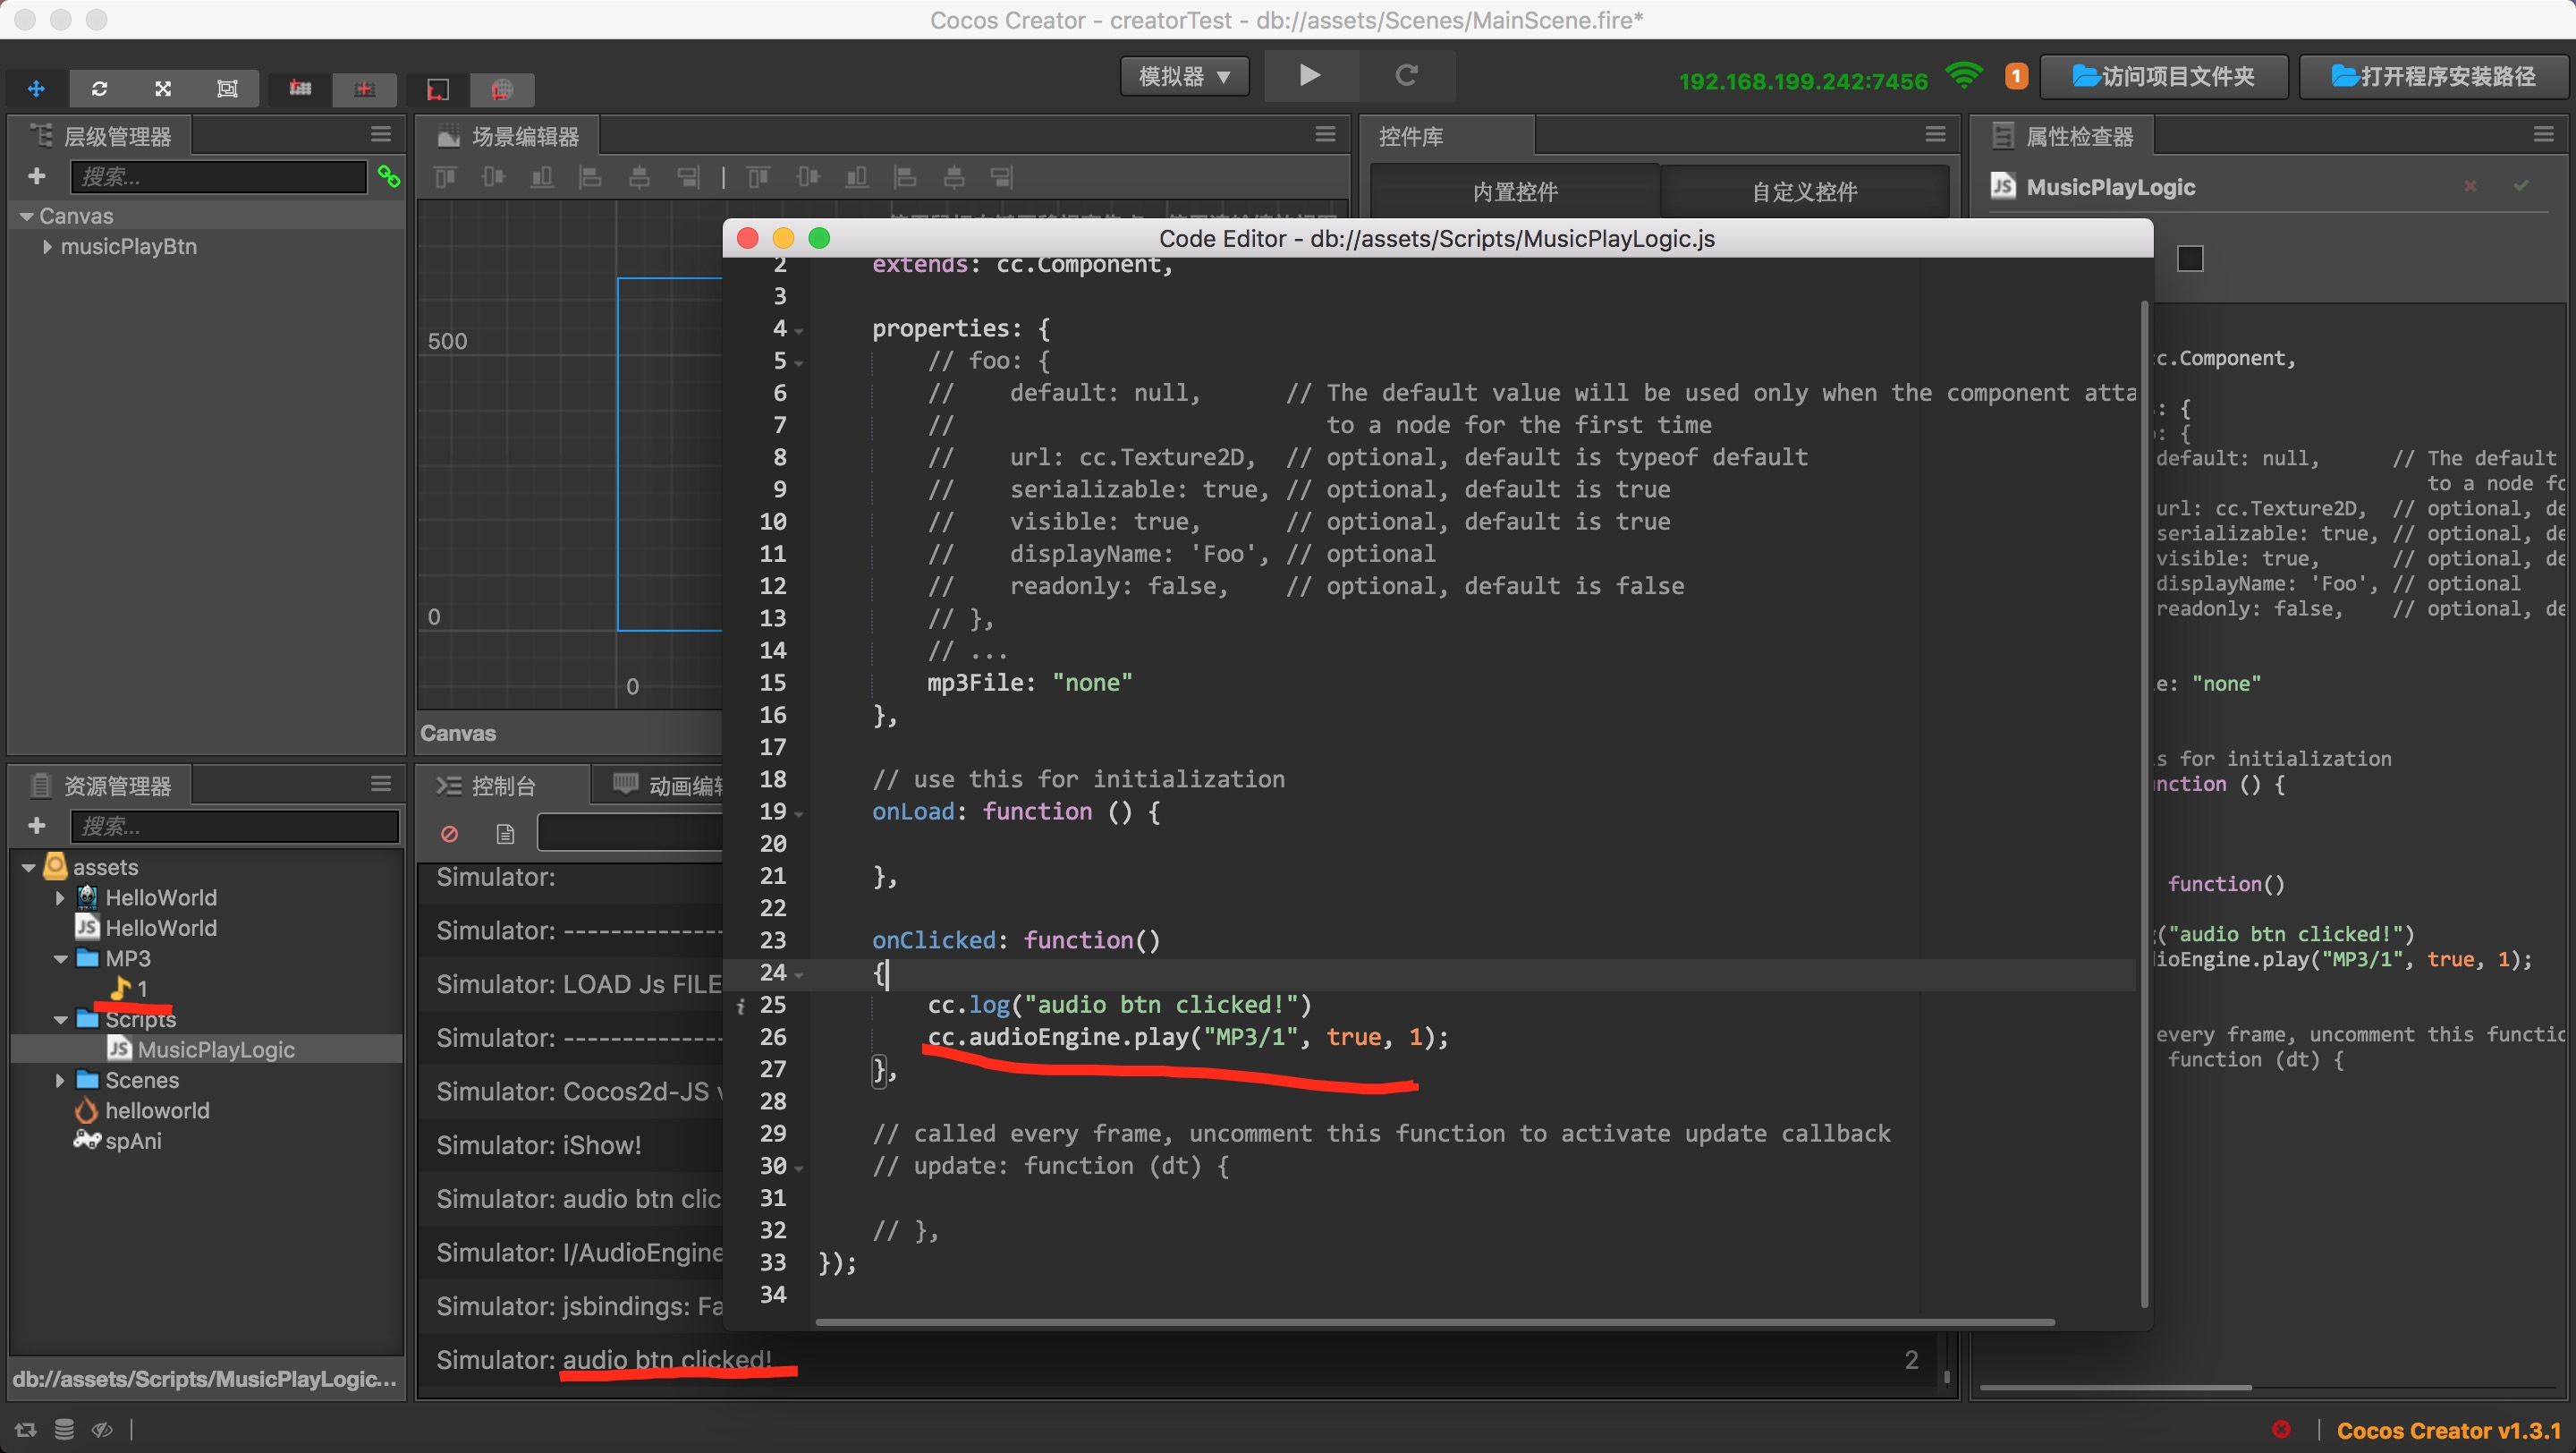
Task: Click the refresh preview icon
Action: pyautogui.click(x=1406, y=76)
